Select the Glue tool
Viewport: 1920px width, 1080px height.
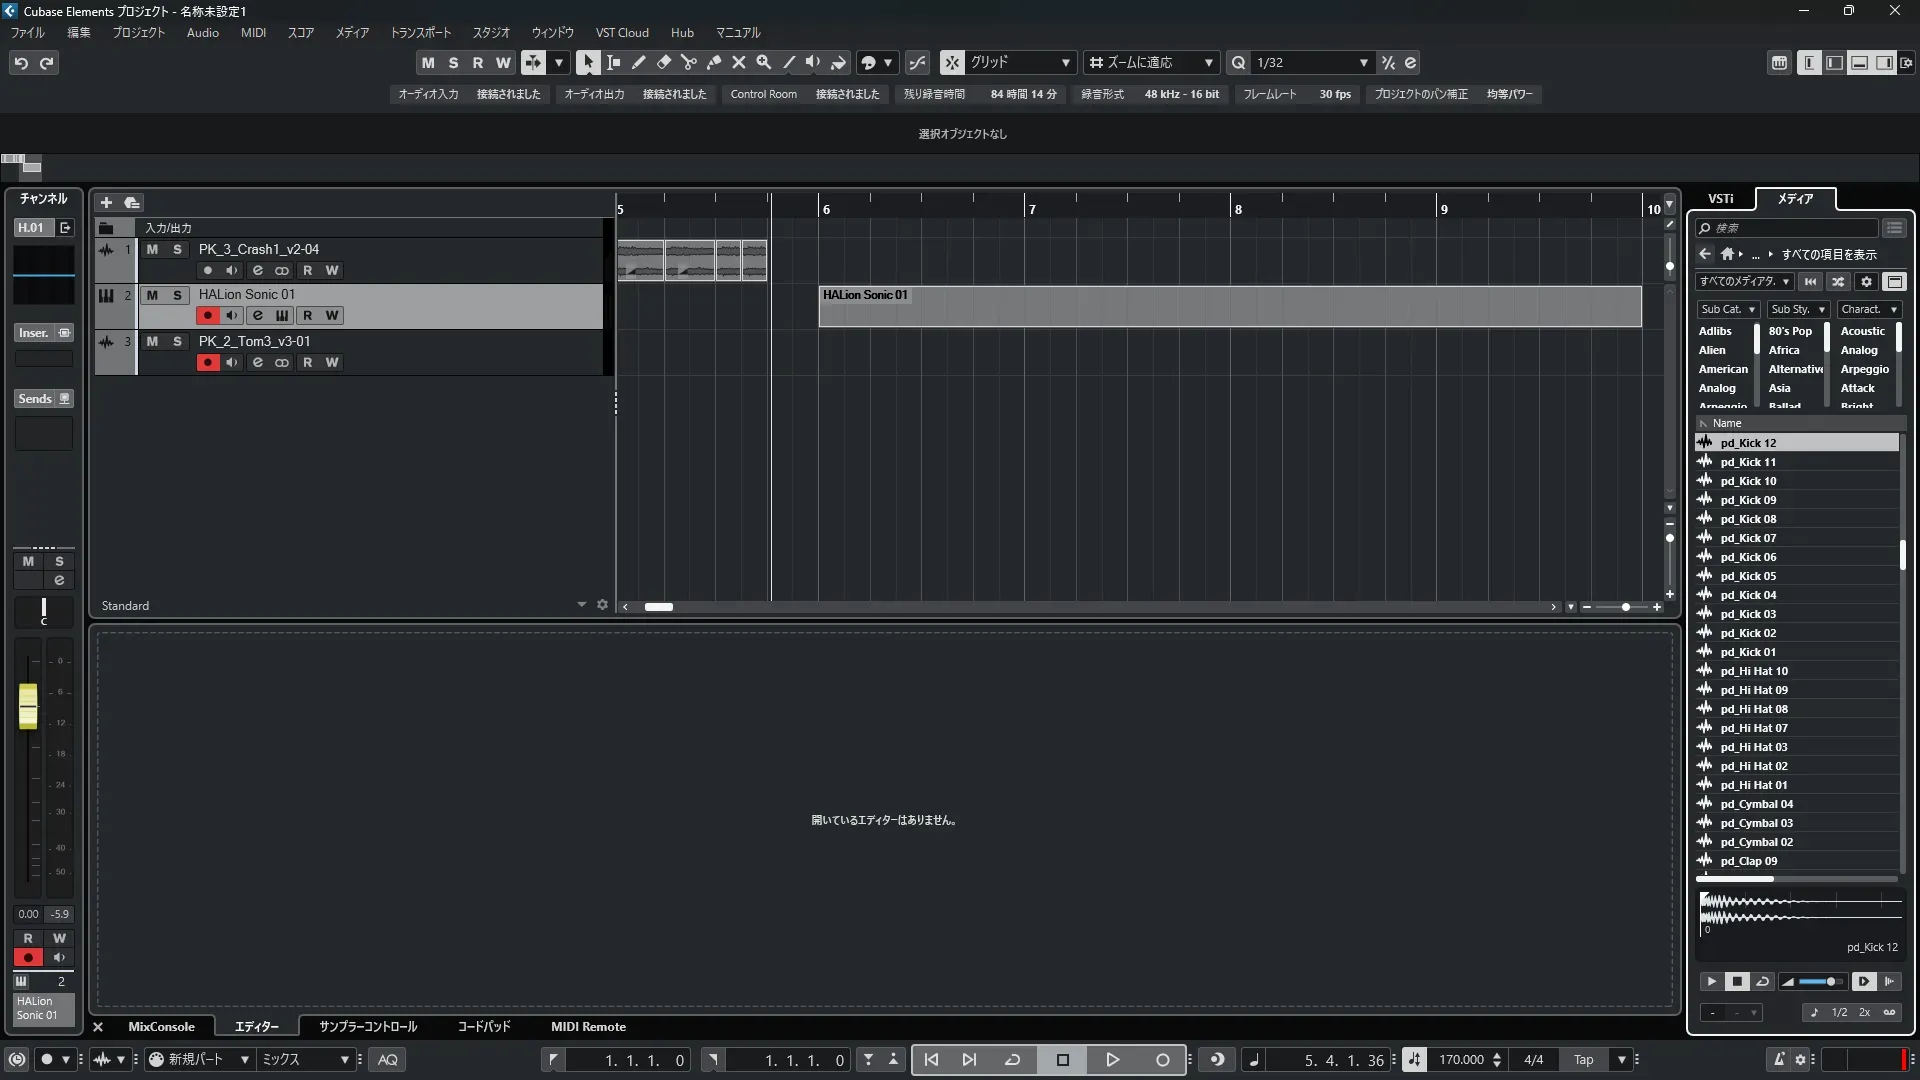[x=713, y=62]
